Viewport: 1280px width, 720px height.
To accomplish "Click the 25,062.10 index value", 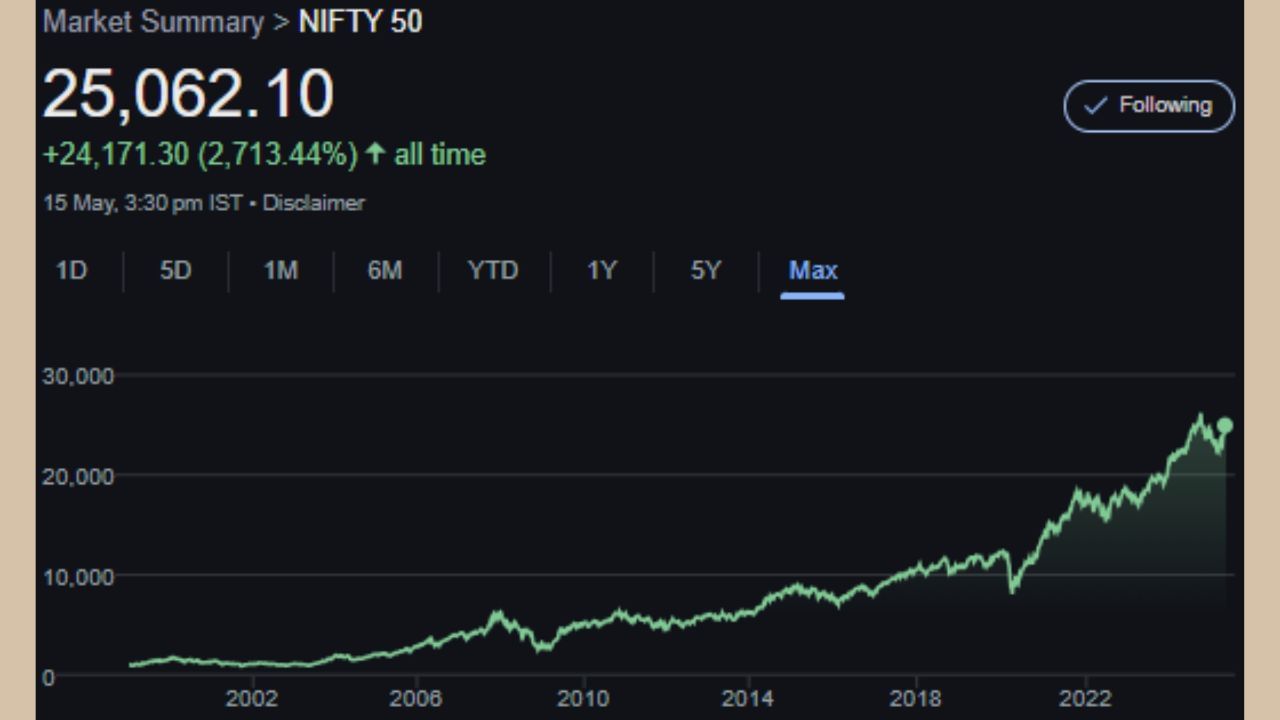I will pos(188,95).
